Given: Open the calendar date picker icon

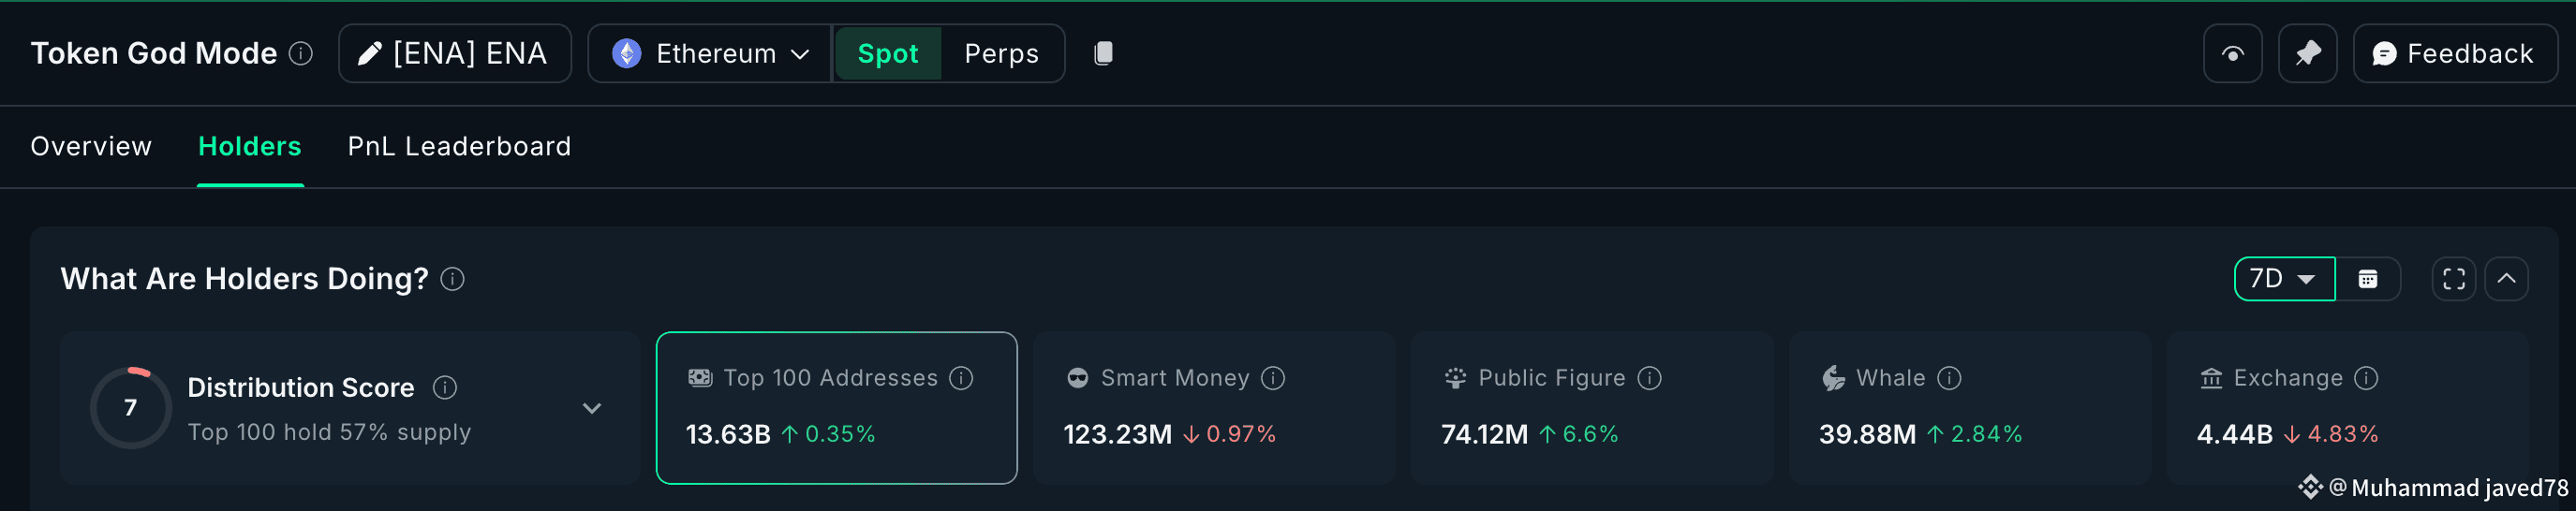Looking at the screenshot, I should click(2367, 279).
